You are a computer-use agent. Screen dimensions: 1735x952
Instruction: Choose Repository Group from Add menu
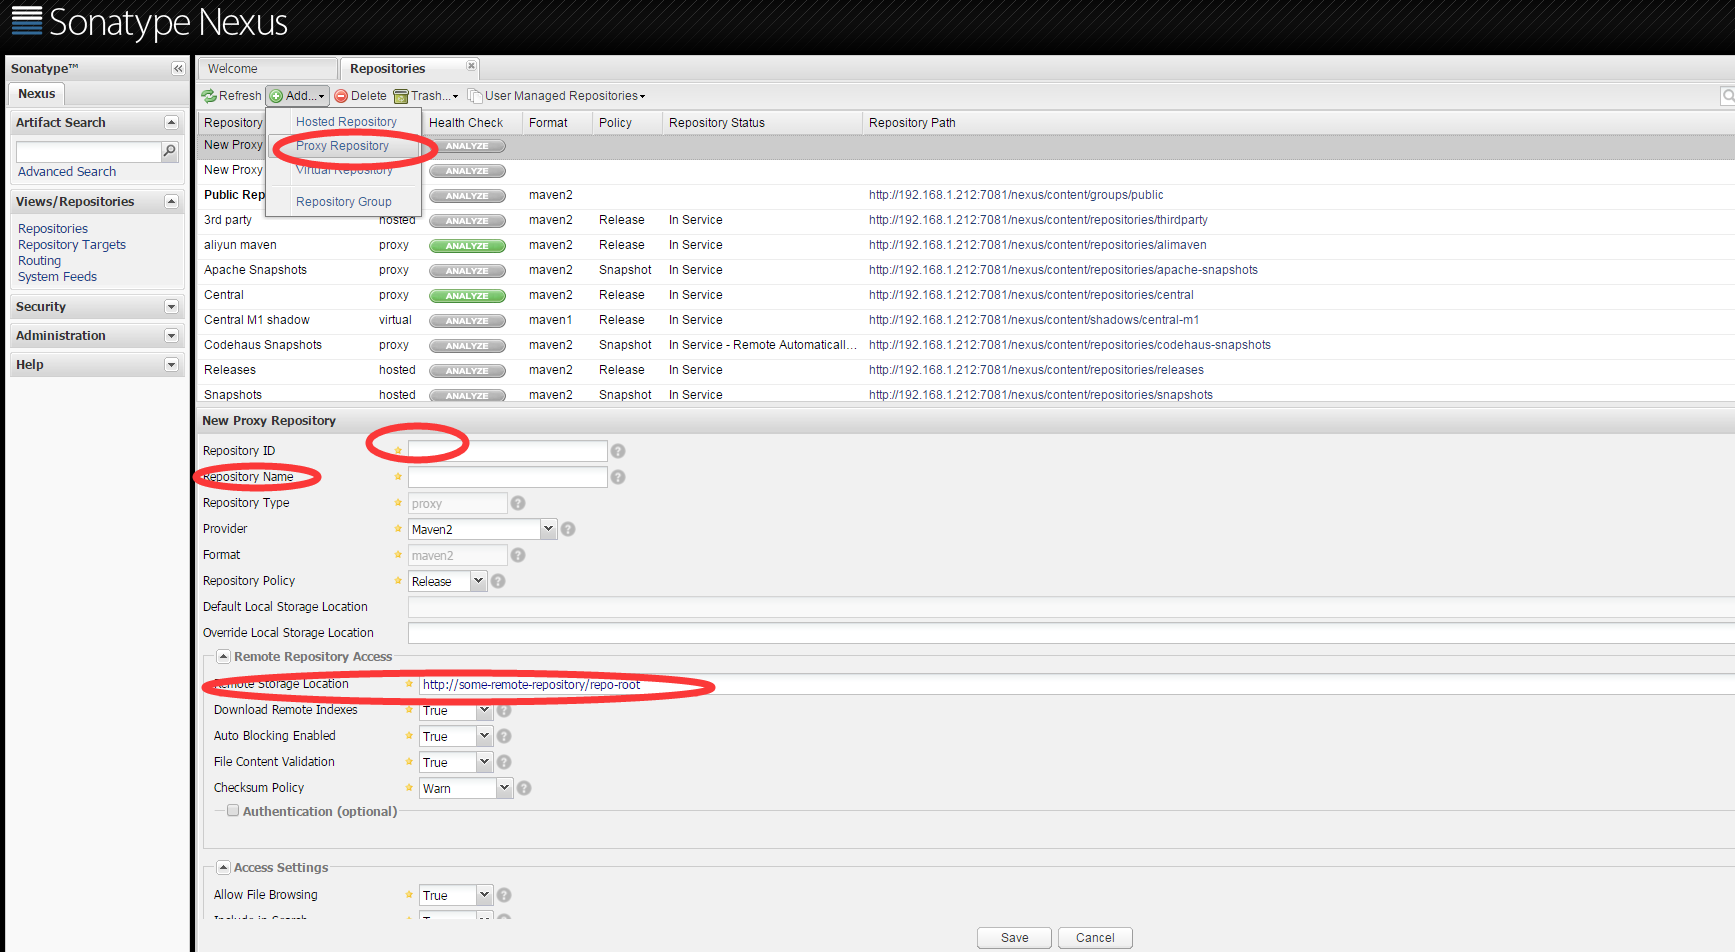pyautogui.click(x=343, y=202)
